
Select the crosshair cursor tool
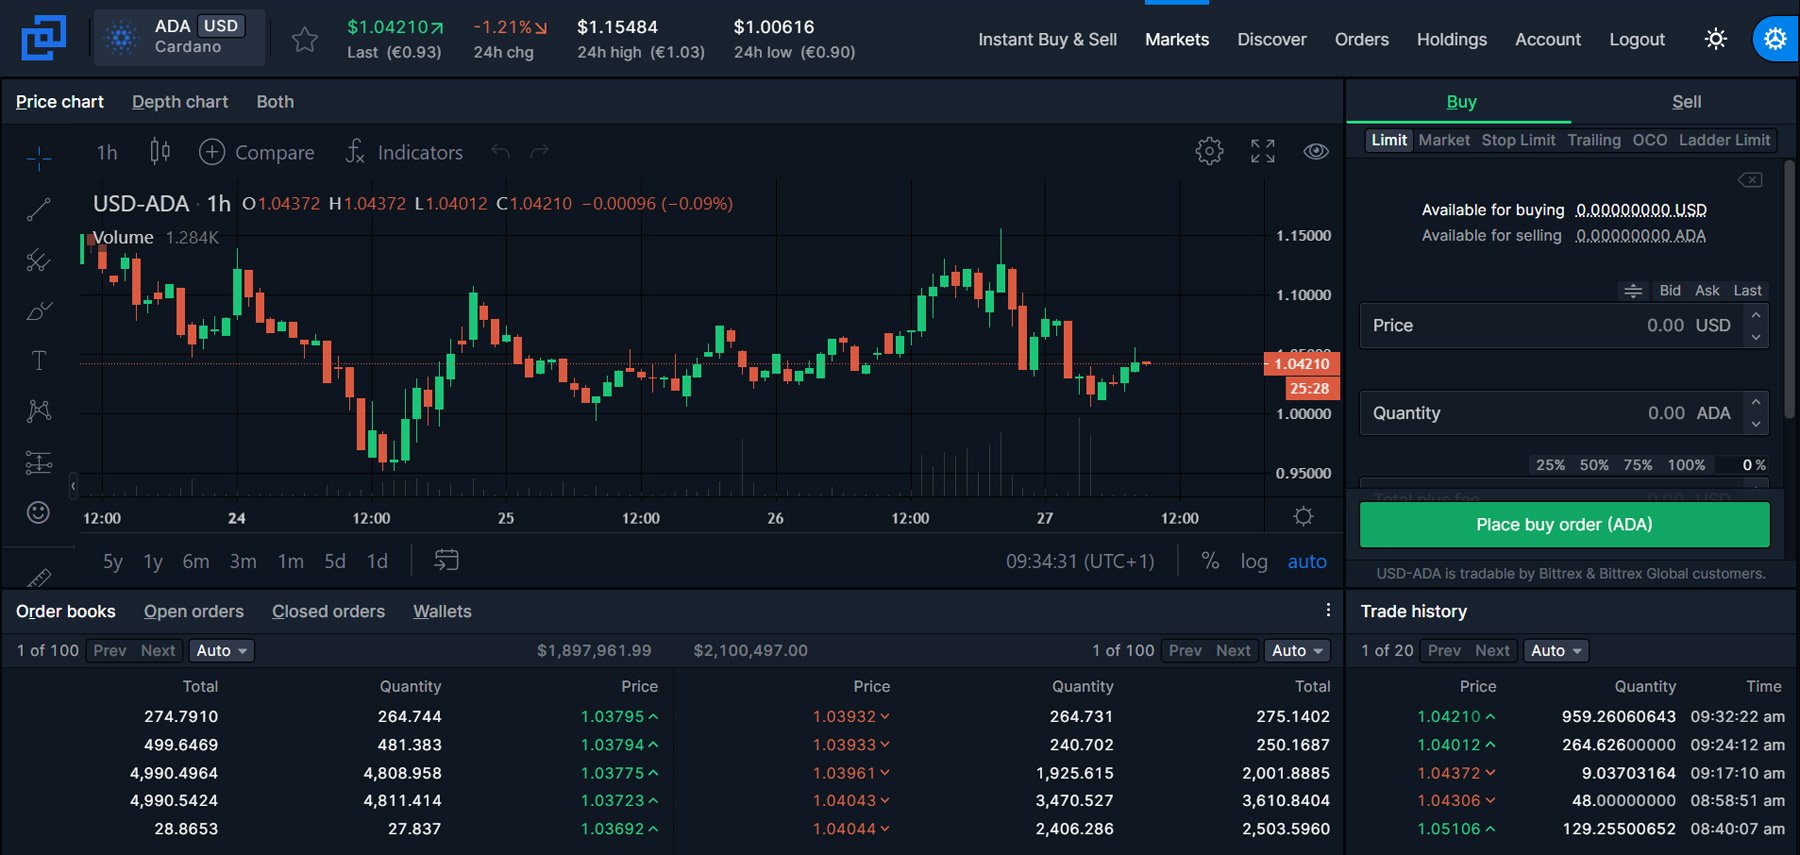click(x=39, y=158)
